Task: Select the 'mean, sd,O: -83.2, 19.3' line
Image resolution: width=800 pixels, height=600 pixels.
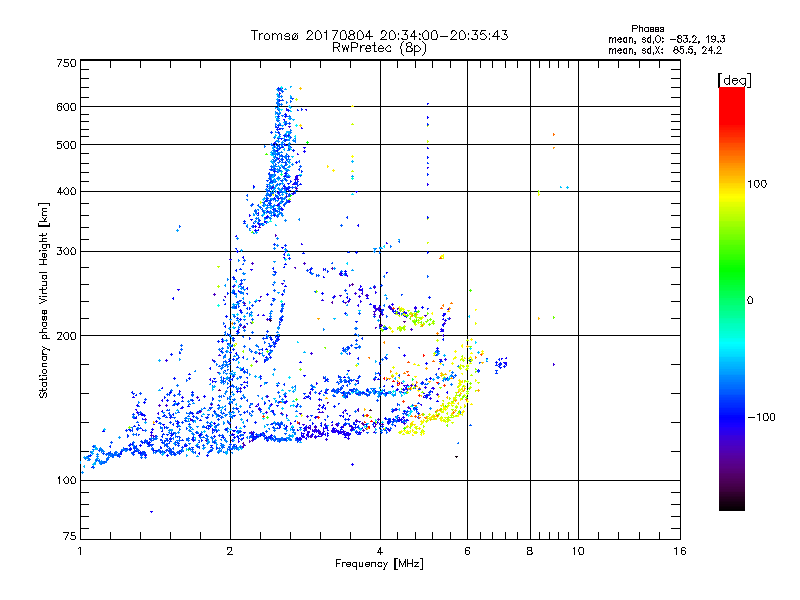Action: click(x=666, y=39)
